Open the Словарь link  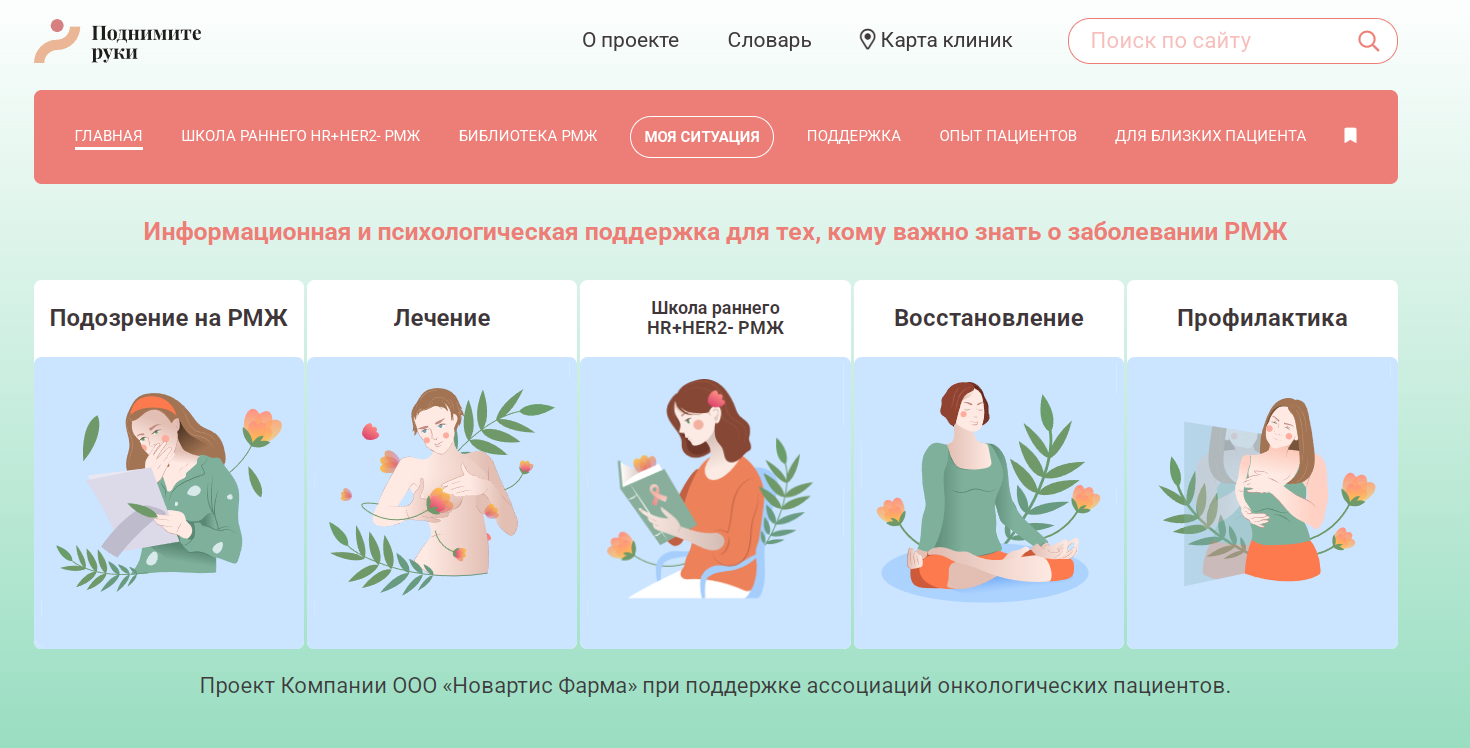tap(769, 41)
